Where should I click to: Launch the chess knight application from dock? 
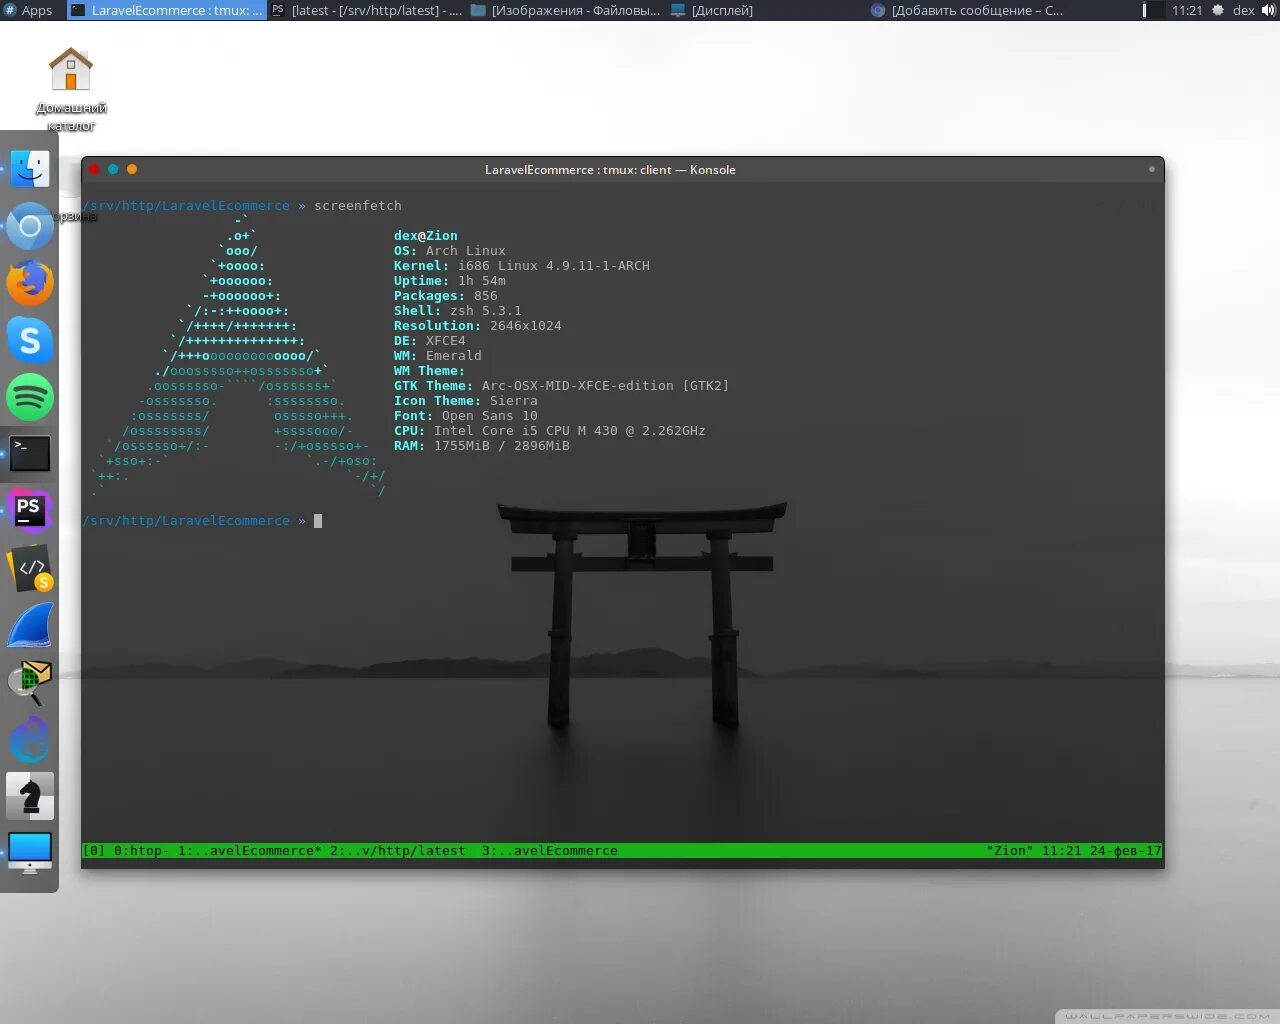(30, 797)
